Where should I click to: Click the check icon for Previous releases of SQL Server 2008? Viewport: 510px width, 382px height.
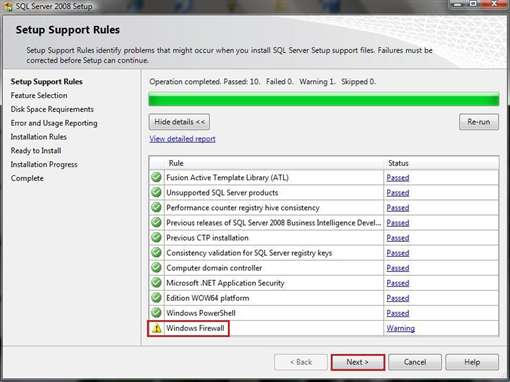tap(156, 222)
